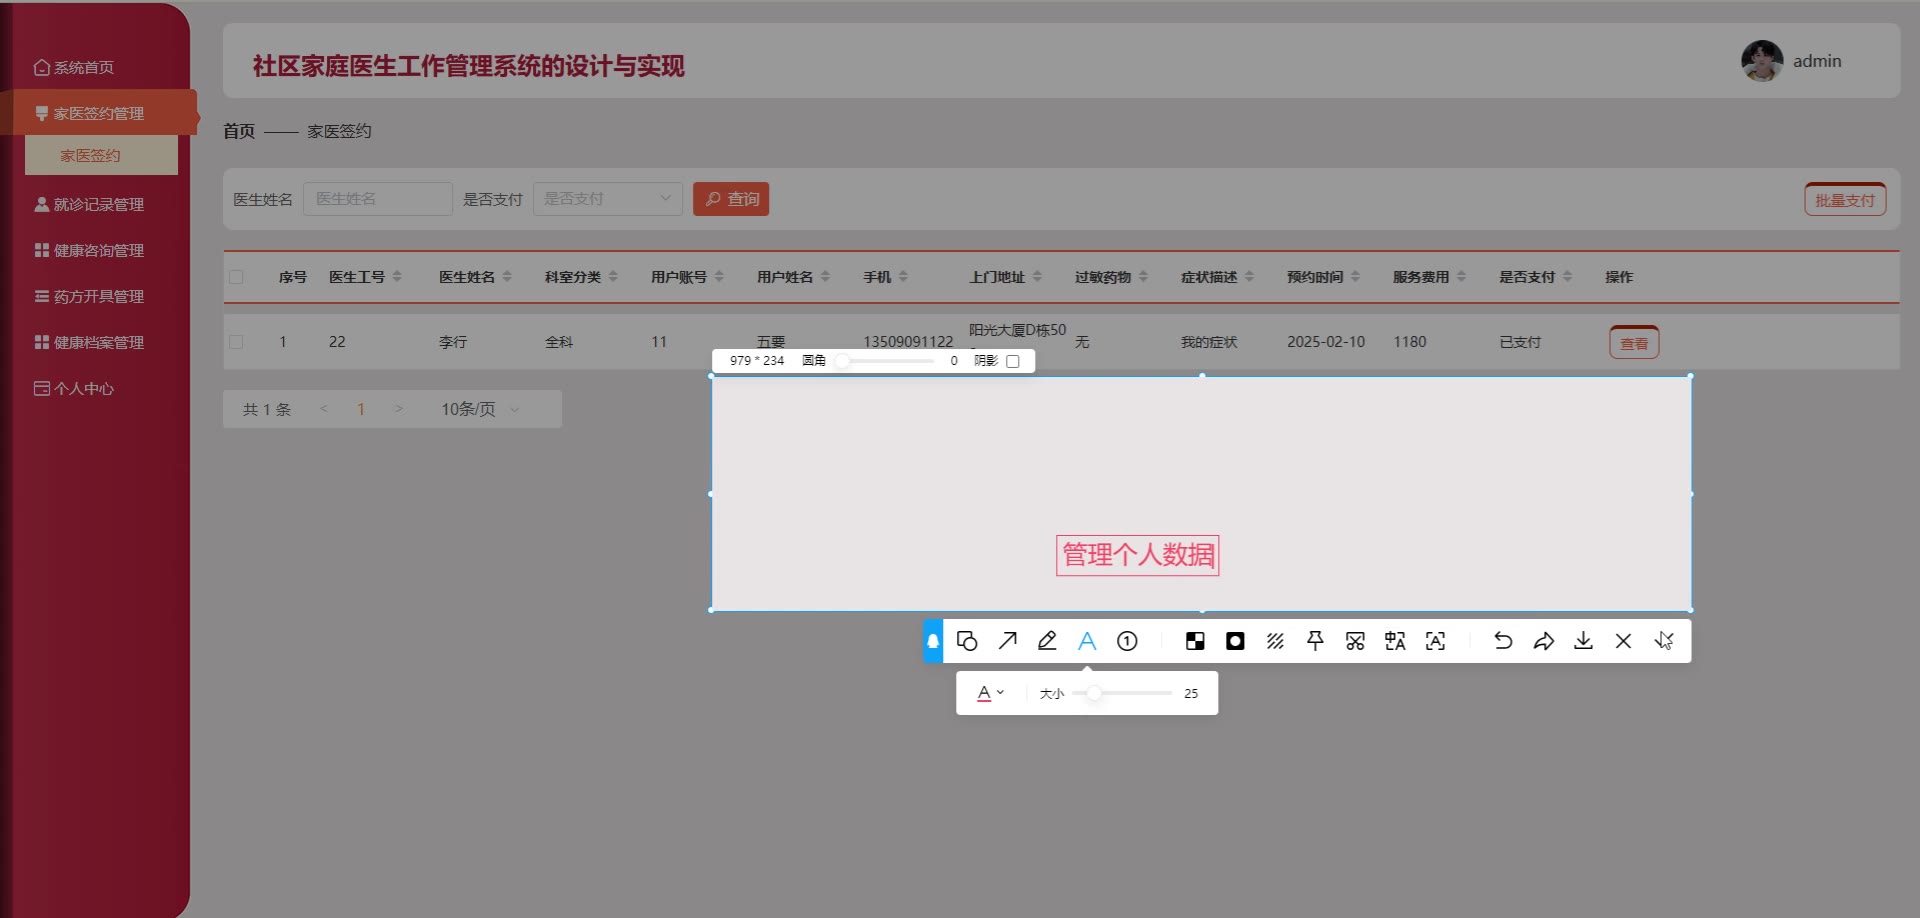Click the 医生姓名 input field
Screen dimensions: 1920x918
(378, 199)
